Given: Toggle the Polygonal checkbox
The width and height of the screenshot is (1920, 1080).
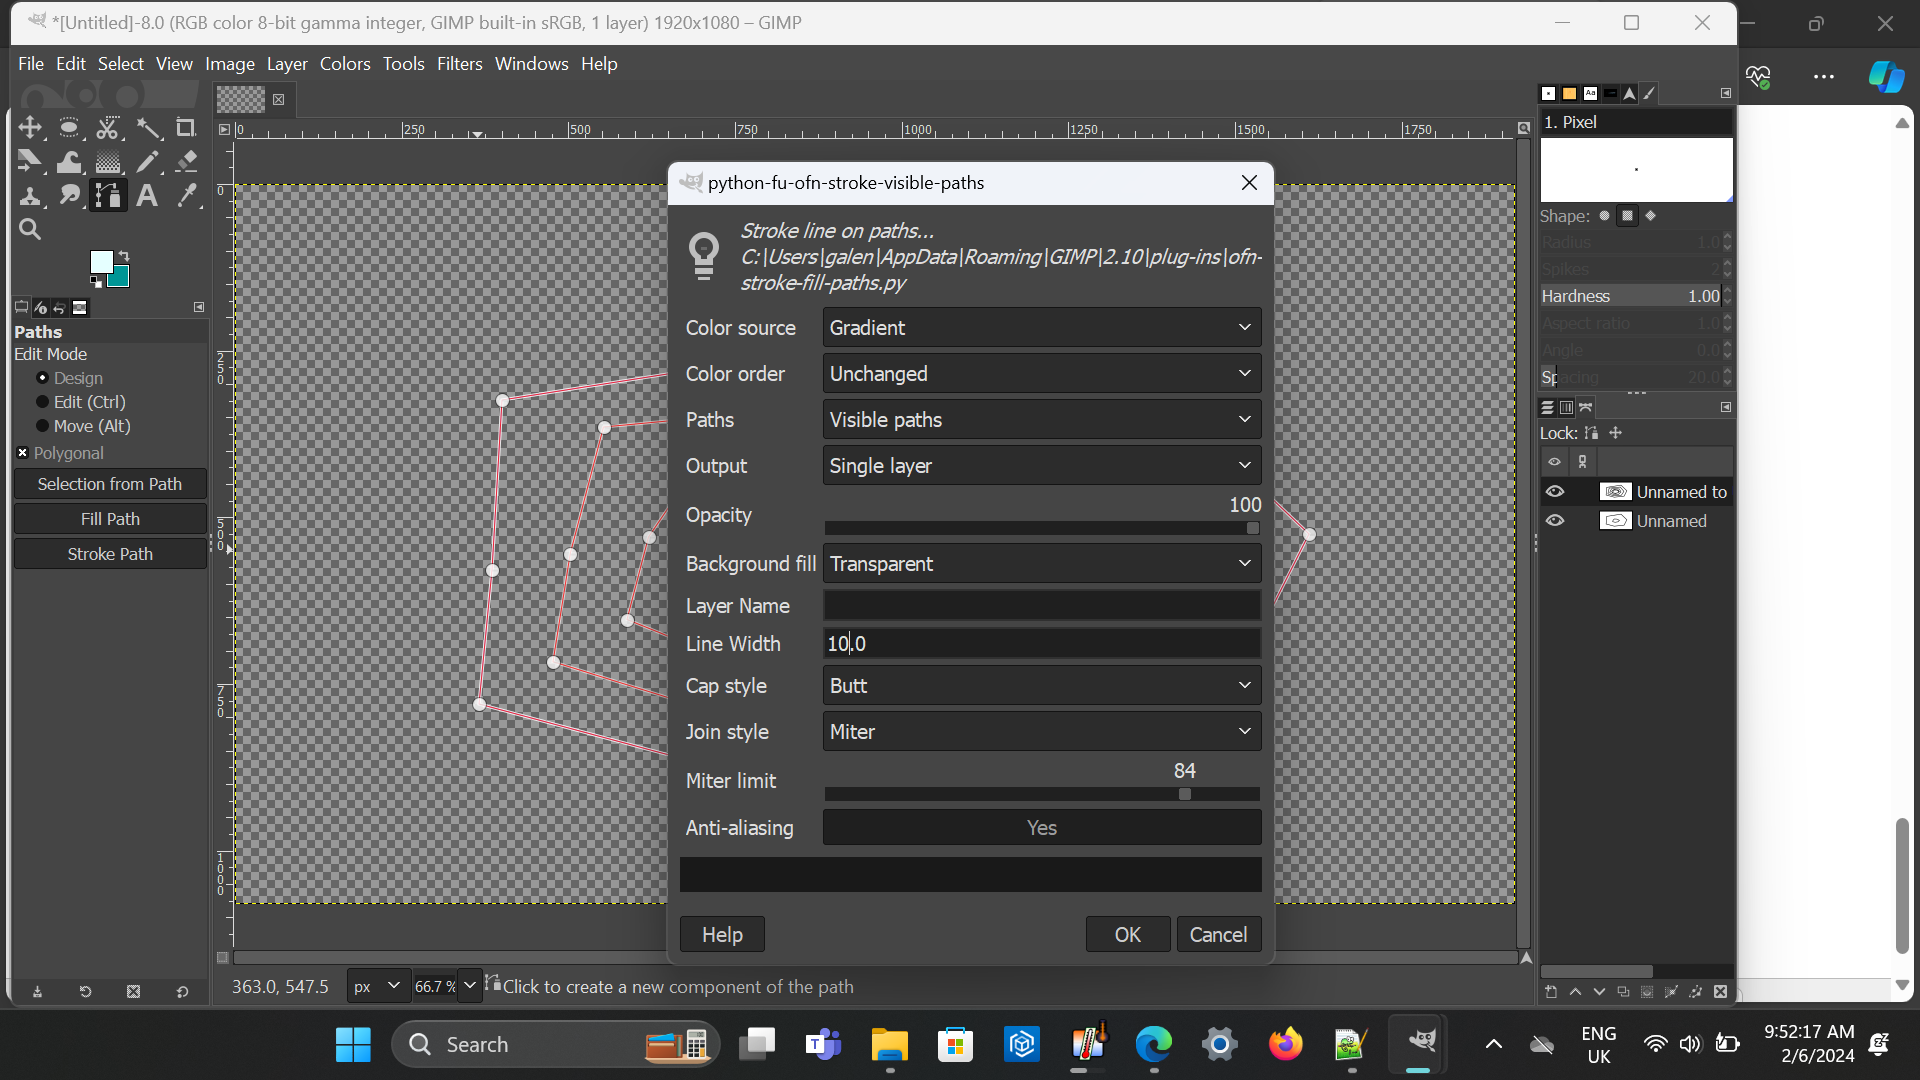Looking at the screenshot, I should click(x=22, y=453).
